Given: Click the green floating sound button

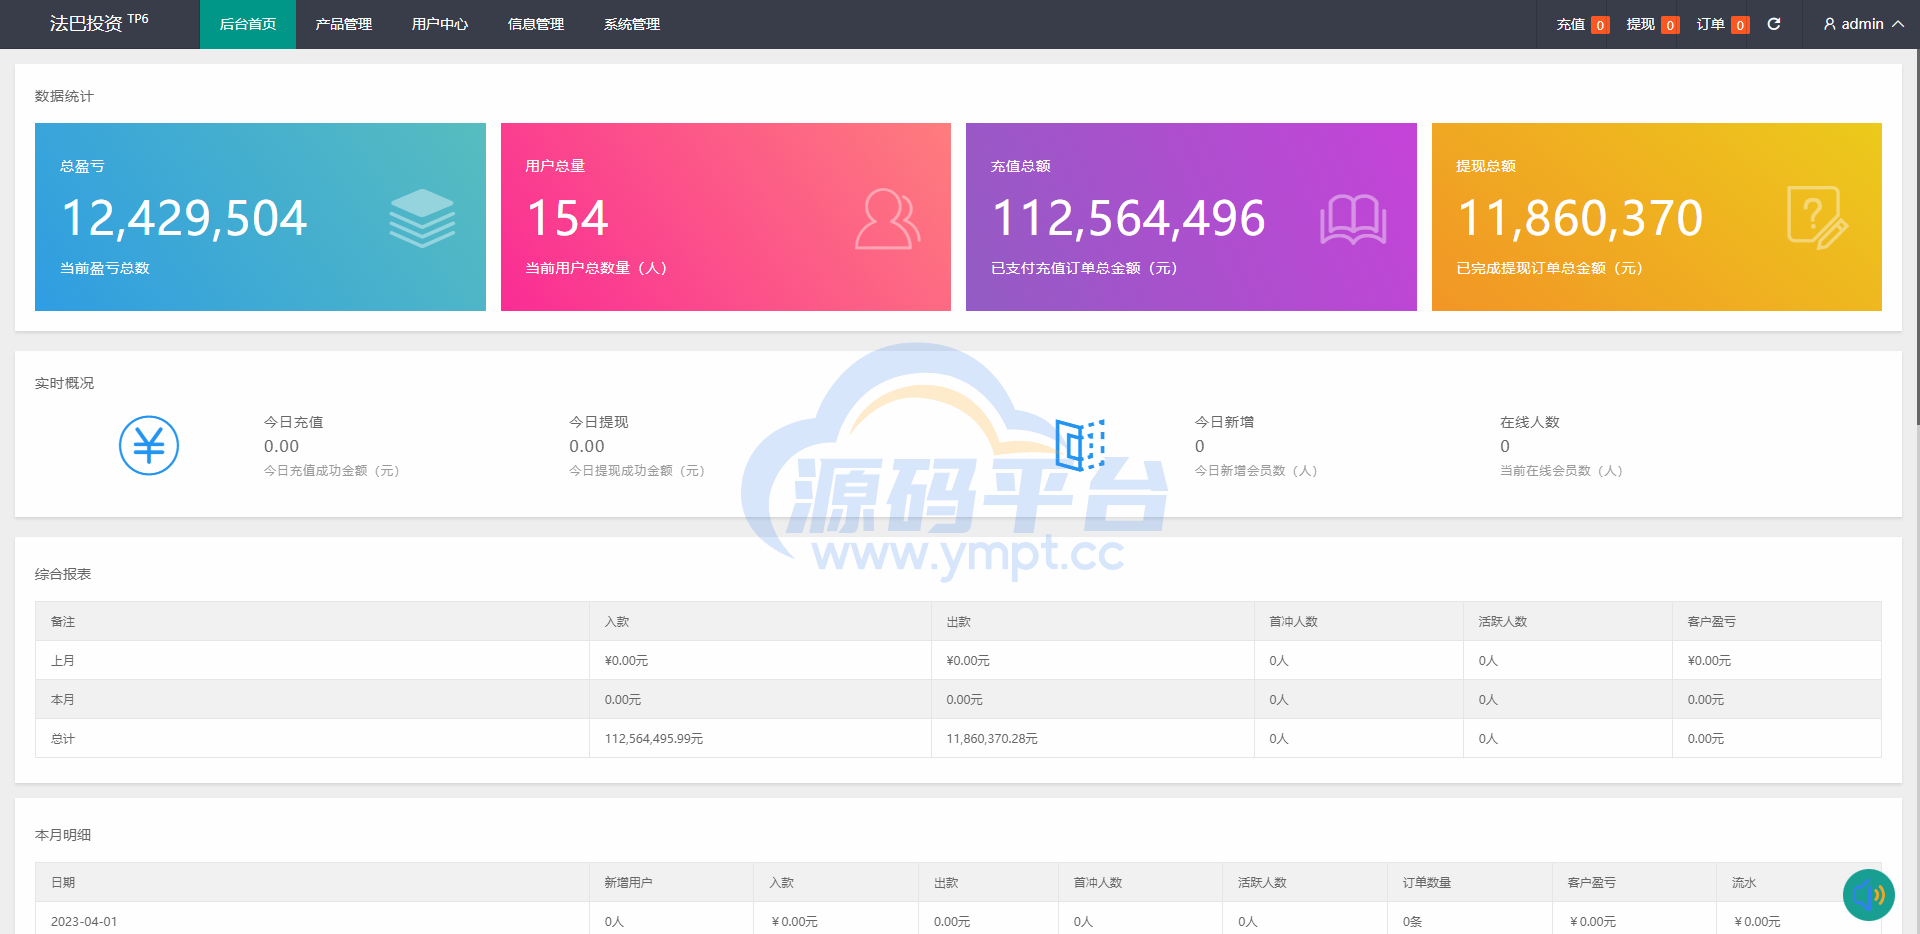Looking at the screenshot, I should tap(1869, 895).
